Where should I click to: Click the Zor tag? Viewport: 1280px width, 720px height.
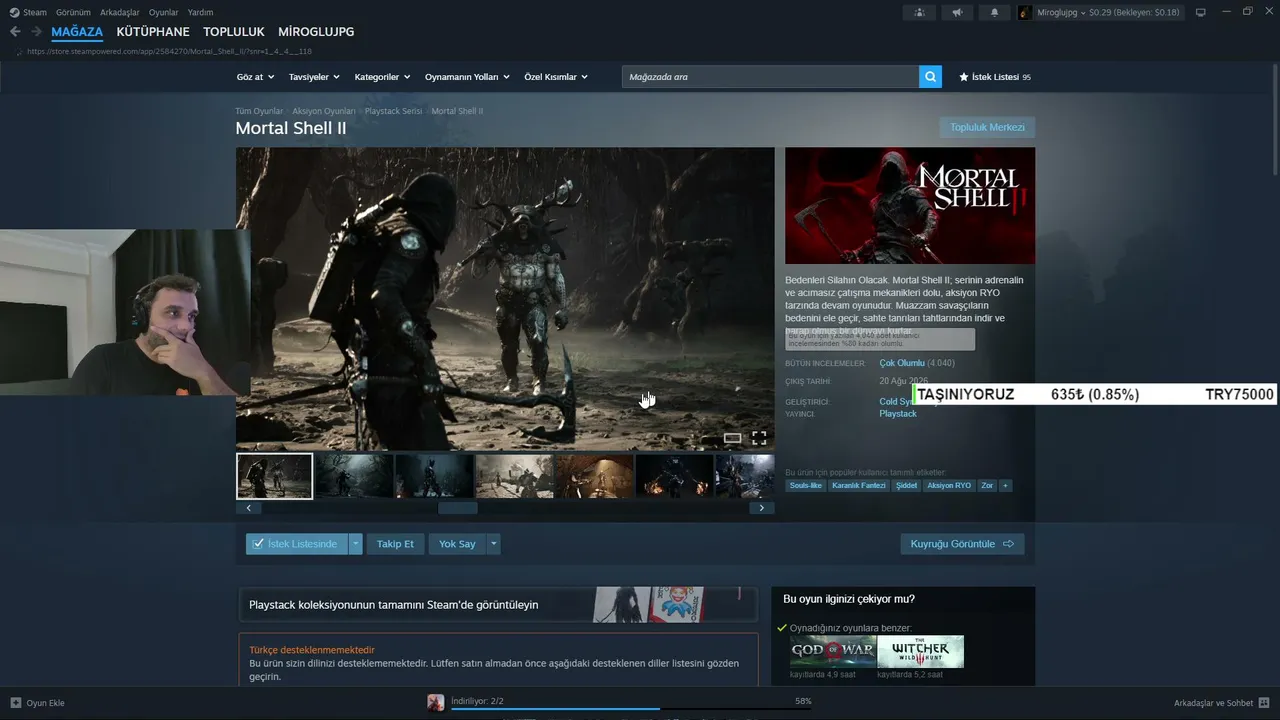[x=987, y=486]
